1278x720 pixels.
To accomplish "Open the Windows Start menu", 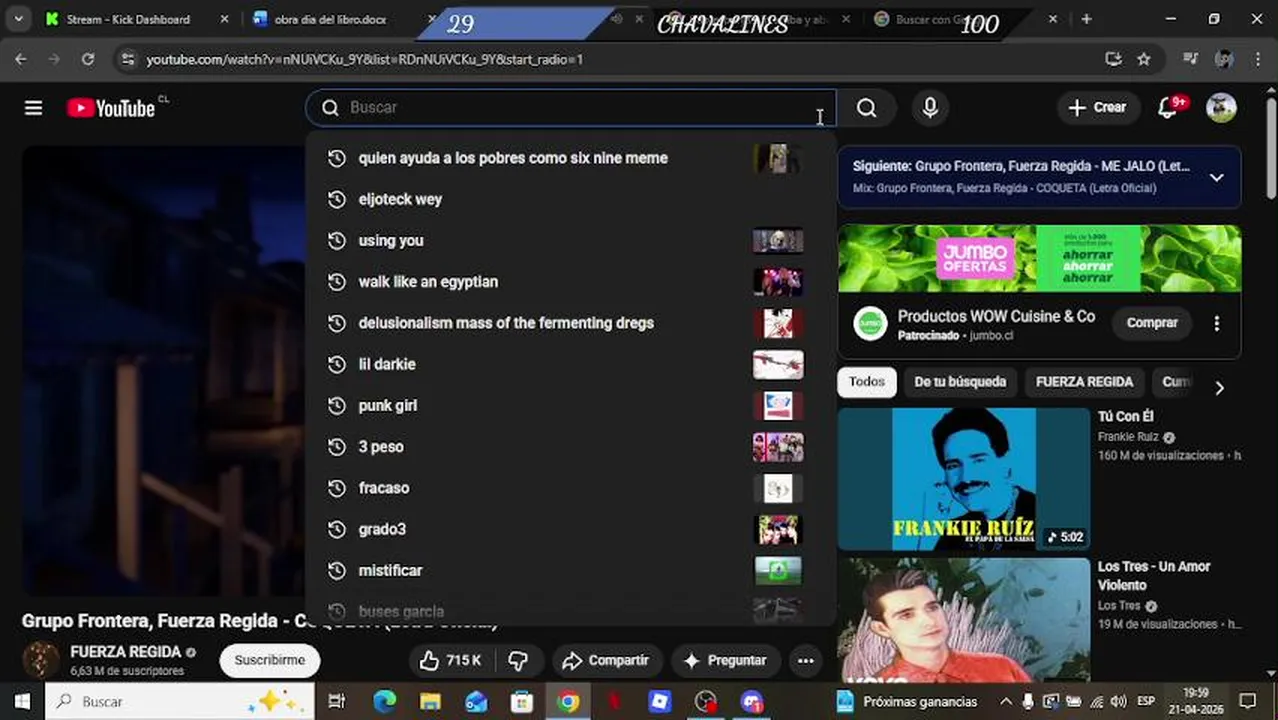I will [22, 701].
